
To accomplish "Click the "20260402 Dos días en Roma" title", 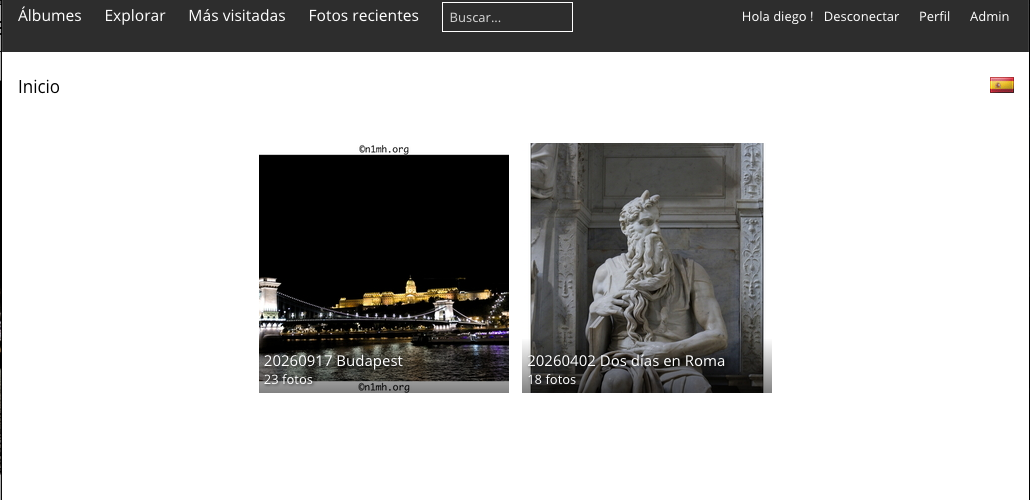I will [626, 361].
